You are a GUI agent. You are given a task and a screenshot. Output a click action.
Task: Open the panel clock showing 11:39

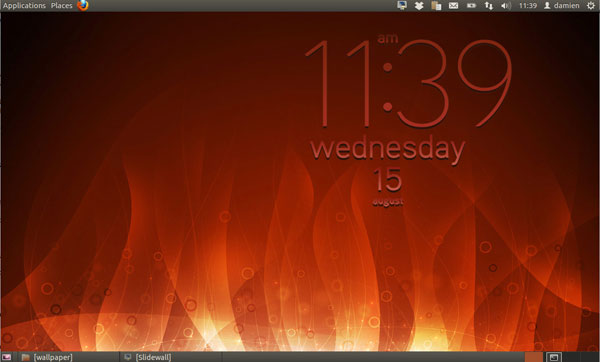coord(528,5)
